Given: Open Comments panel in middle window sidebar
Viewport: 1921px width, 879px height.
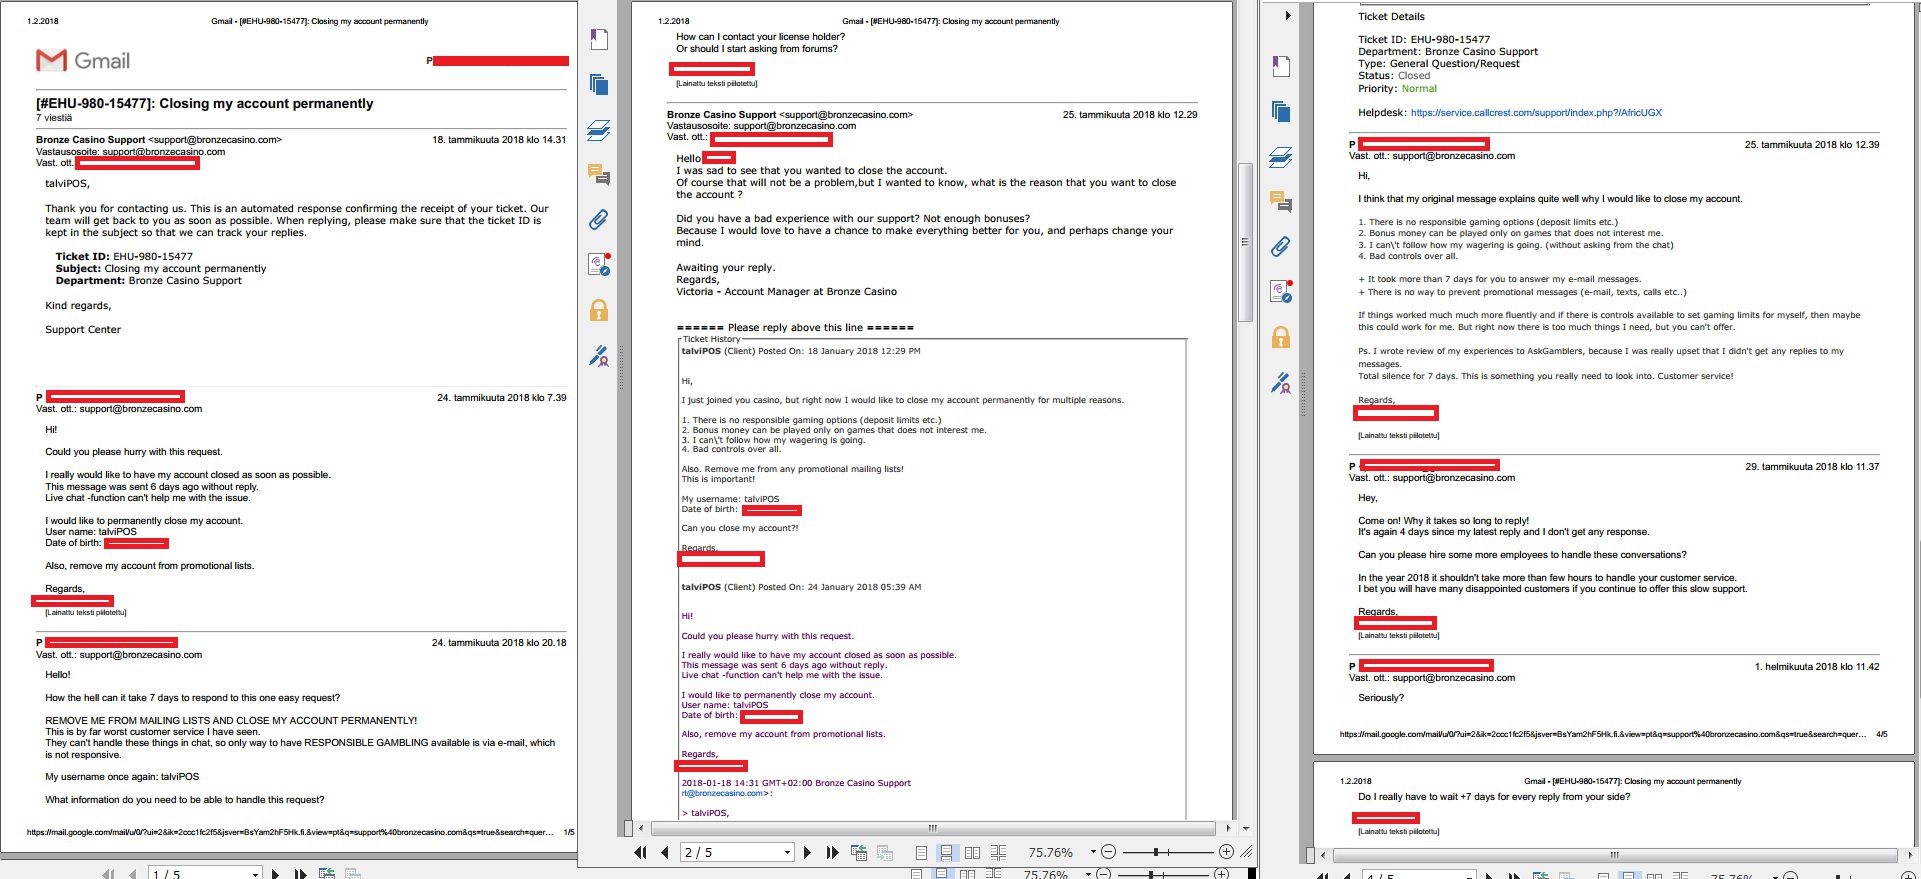Looking at the screenshot, I should pos(598,175).
